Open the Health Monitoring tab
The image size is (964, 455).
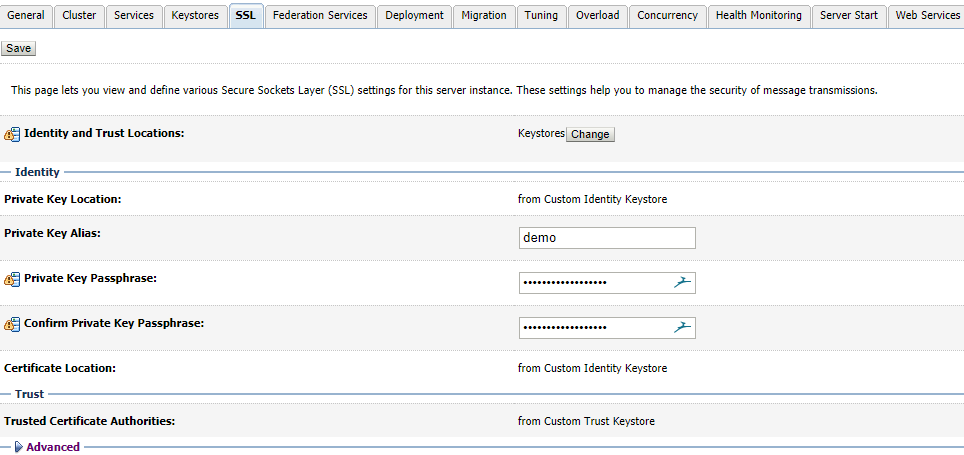pos(758,16)
